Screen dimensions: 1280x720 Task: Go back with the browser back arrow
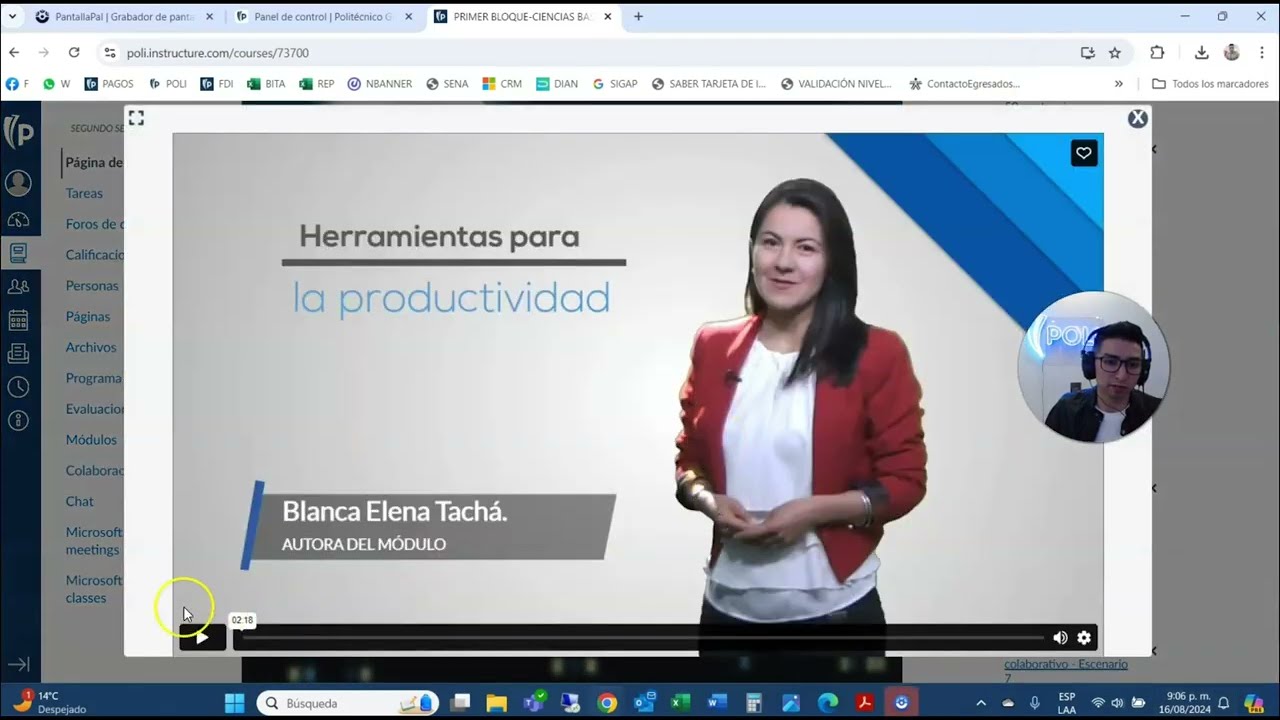(14, 53)
